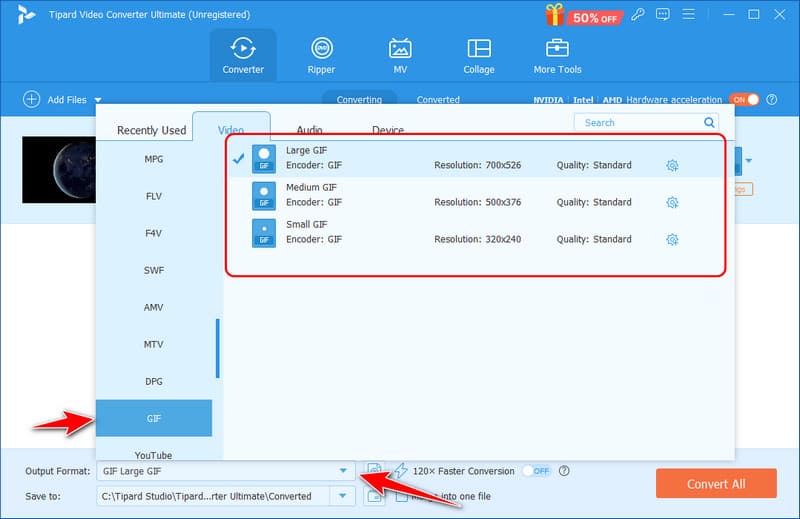The image size is (800, 519).
Task: Open the Collage module
Action: tap(479, 56)
